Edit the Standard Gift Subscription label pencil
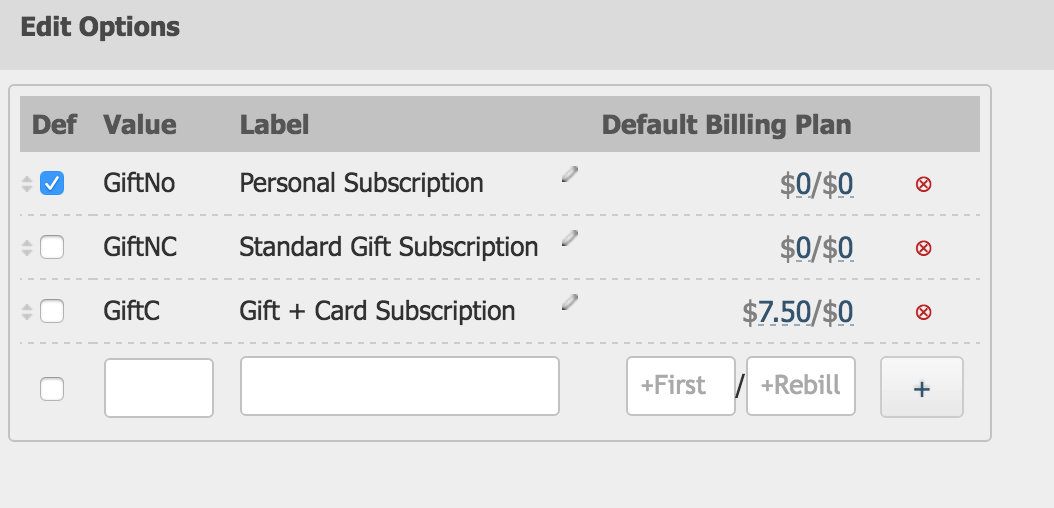The image size is (1054, 508). (570, 238)
